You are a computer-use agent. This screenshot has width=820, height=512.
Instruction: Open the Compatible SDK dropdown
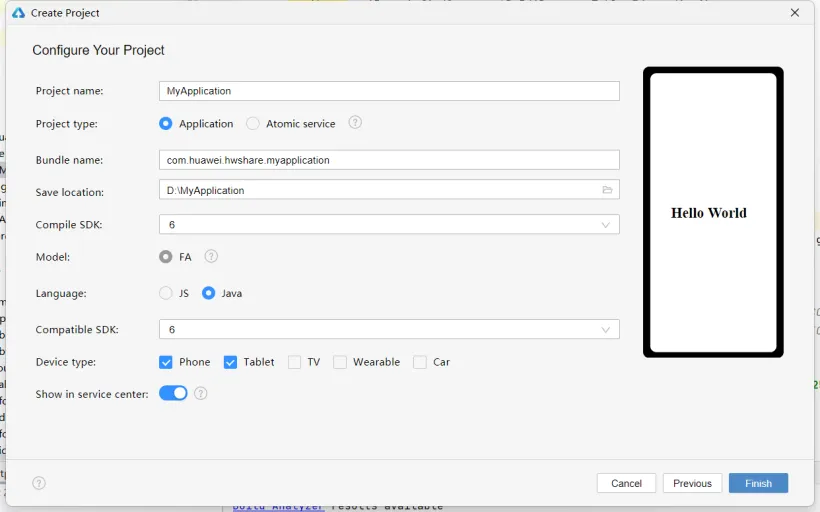pos(605,329)
